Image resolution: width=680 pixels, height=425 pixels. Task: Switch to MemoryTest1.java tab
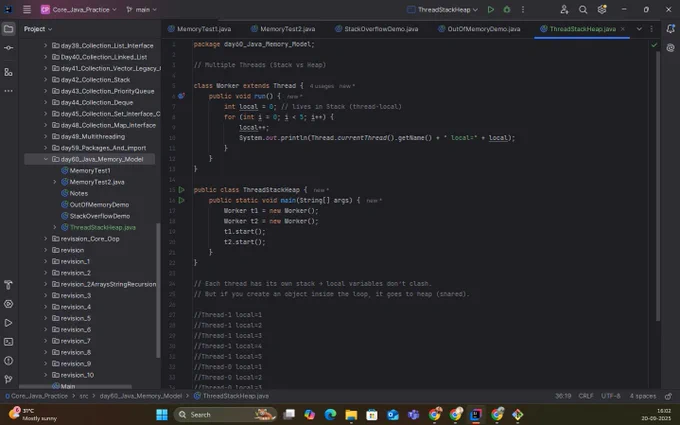coord(199,29)
